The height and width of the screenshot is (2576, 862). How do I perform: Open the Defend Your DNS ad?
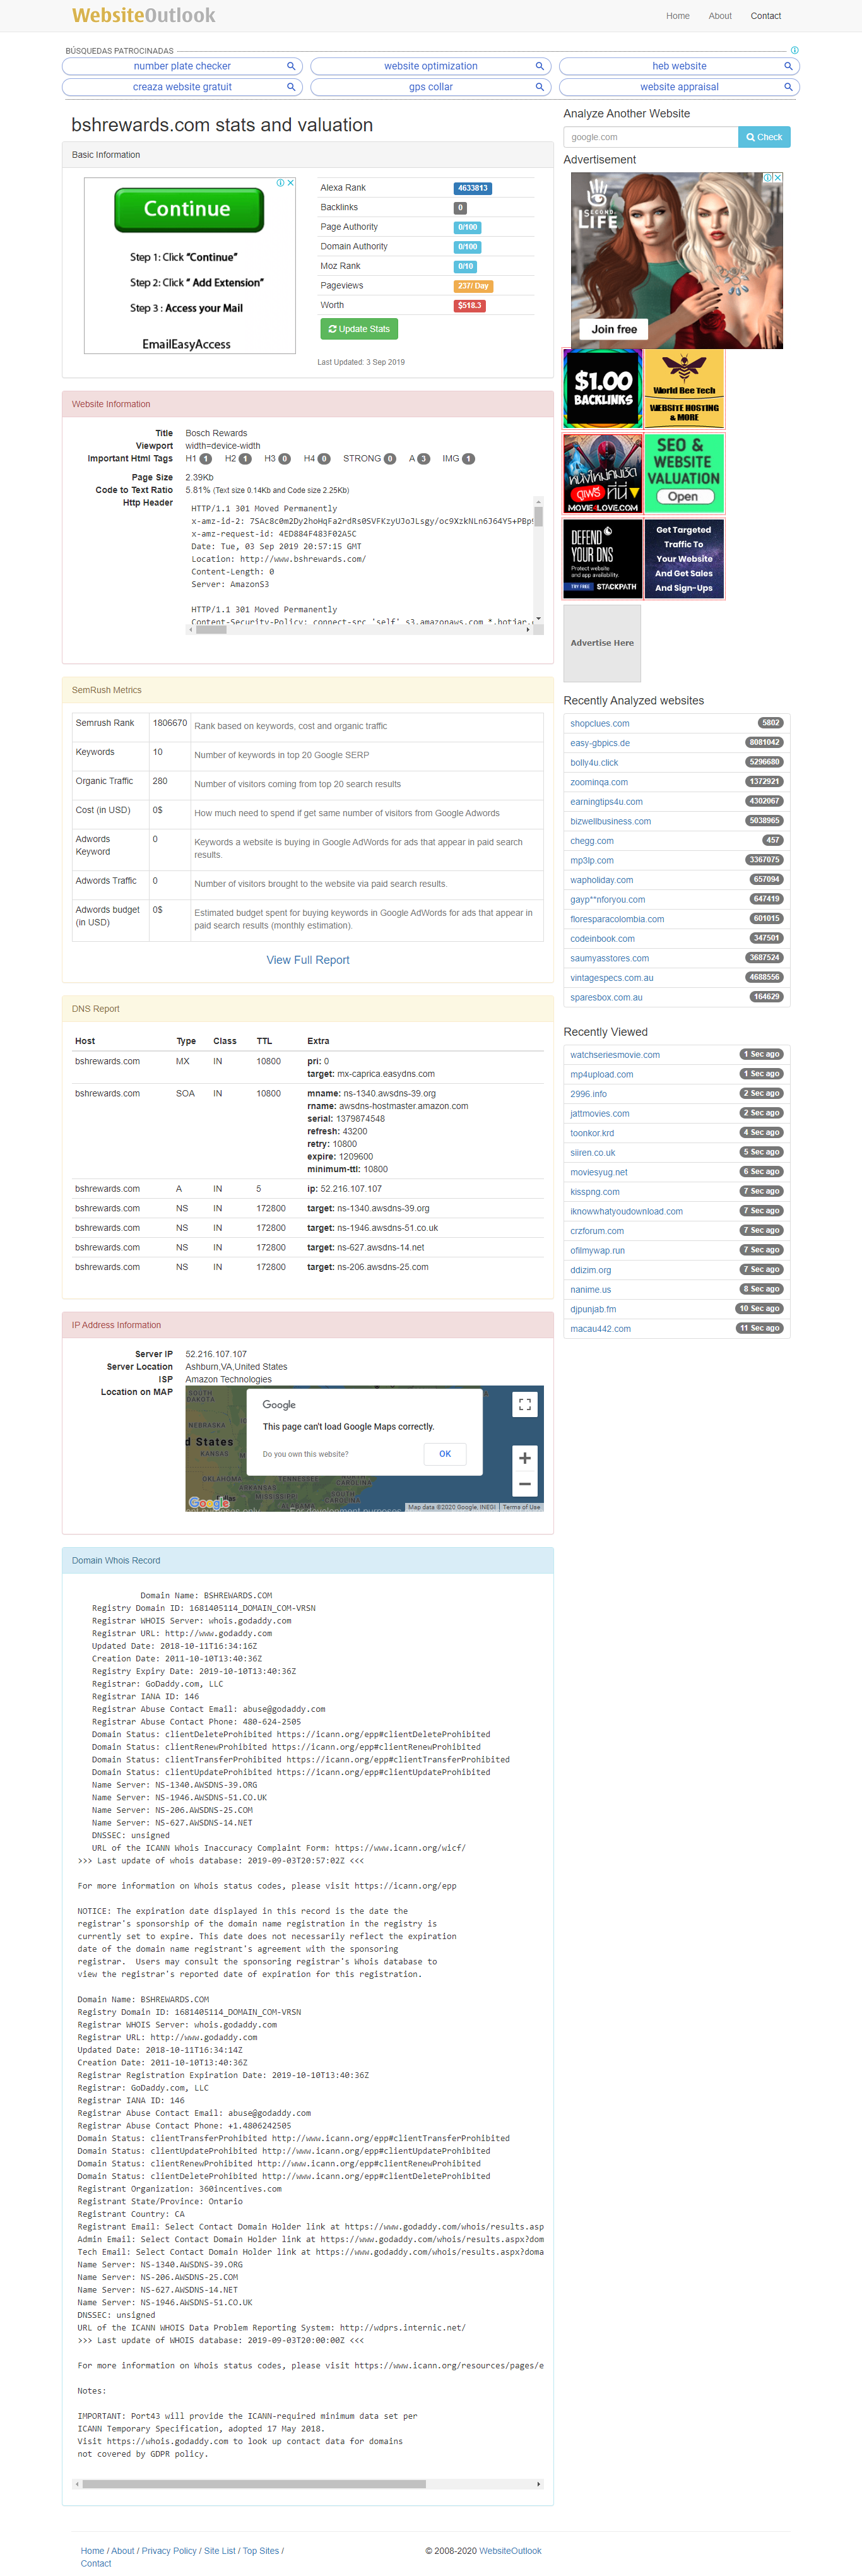pyautogui.click(x=603, y=558)
